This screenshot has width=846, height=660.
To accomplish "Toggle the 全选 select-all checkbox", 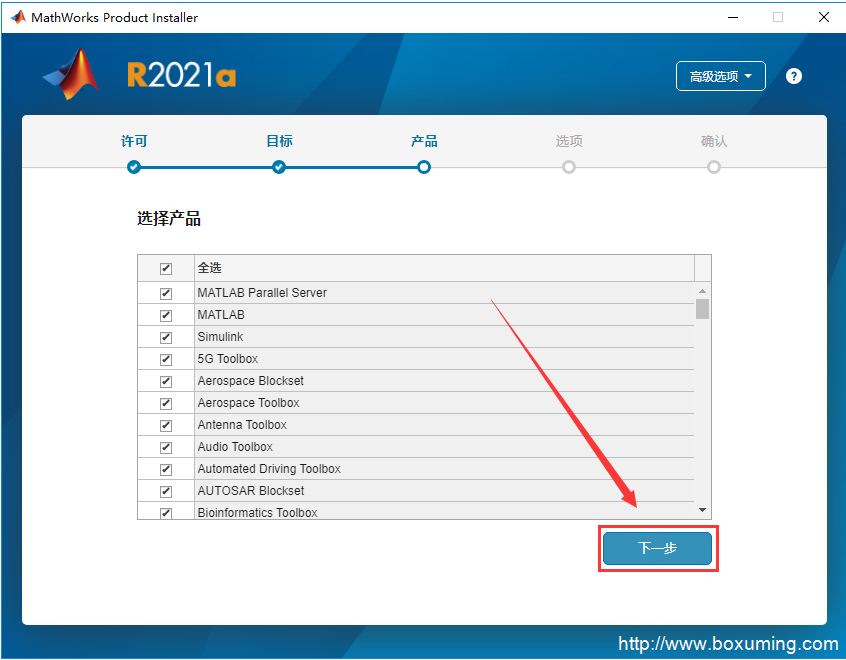I will (x=166, y=268).
